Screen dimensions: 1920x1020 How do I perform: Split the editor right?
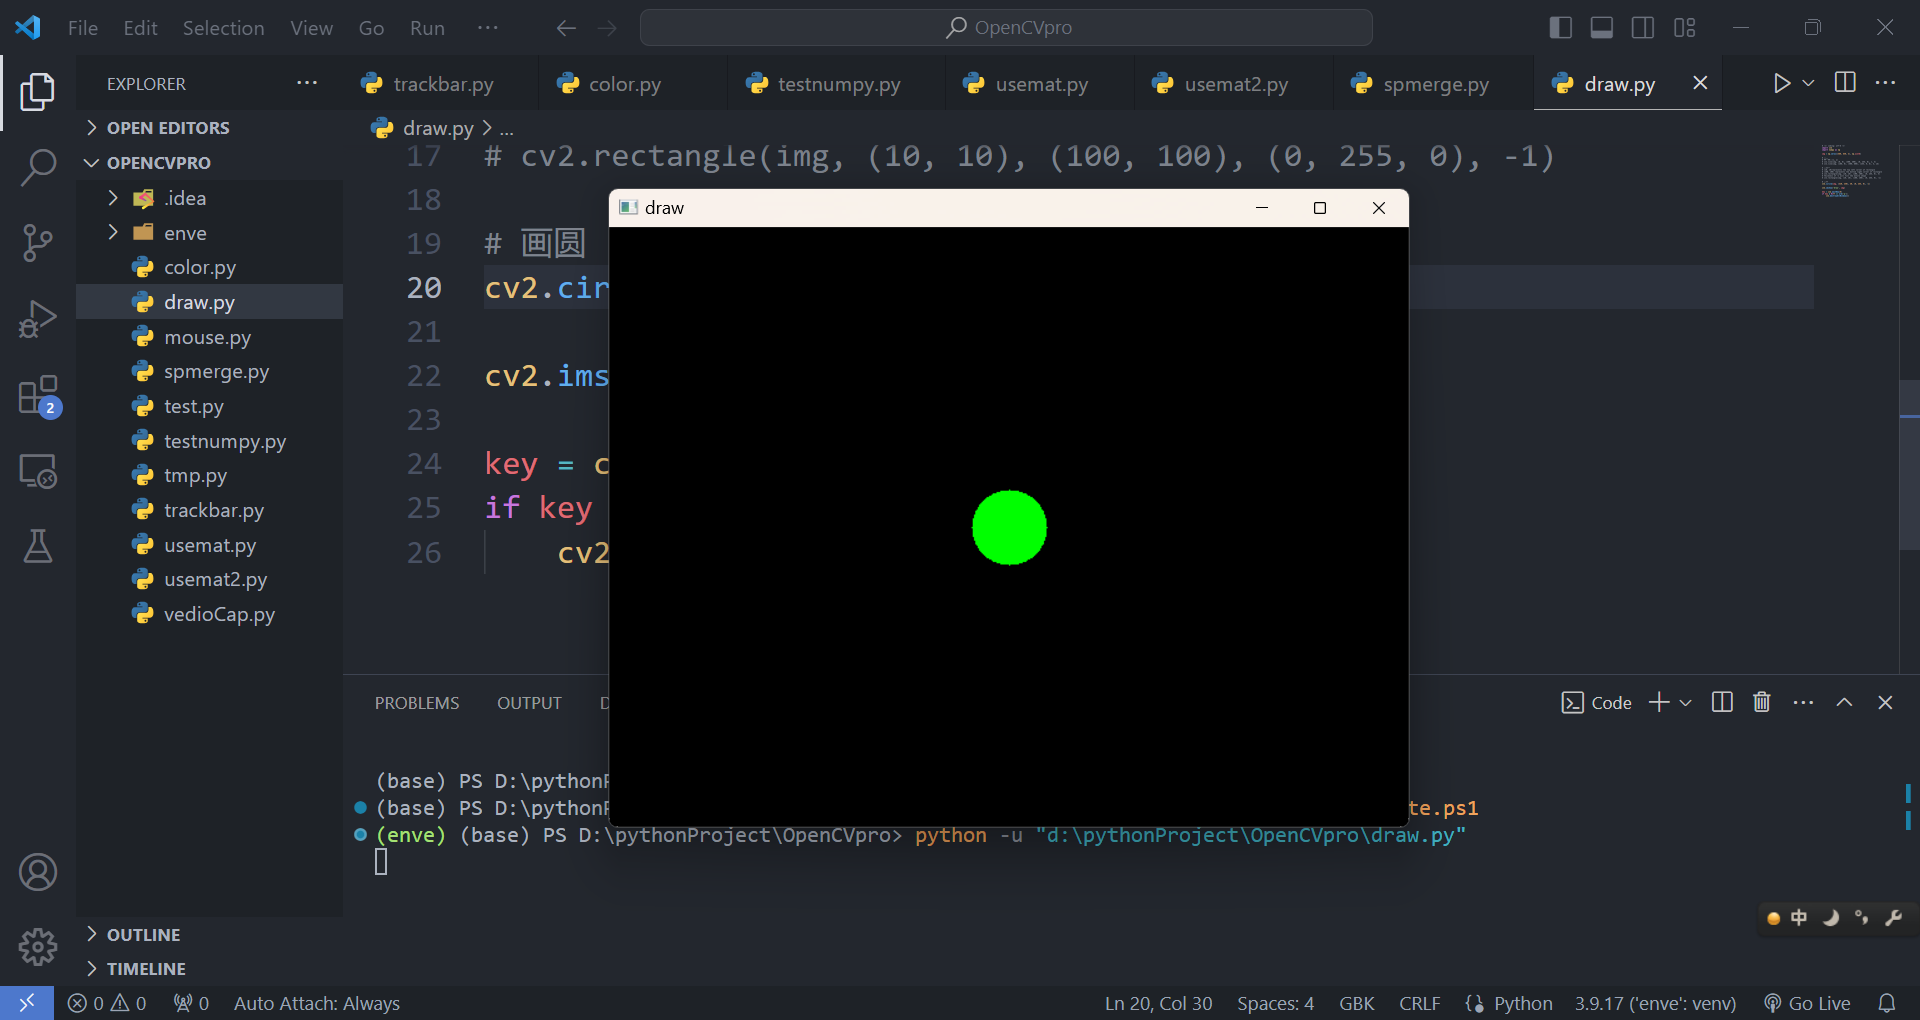pyautogui.click(x=1845, y=83)
